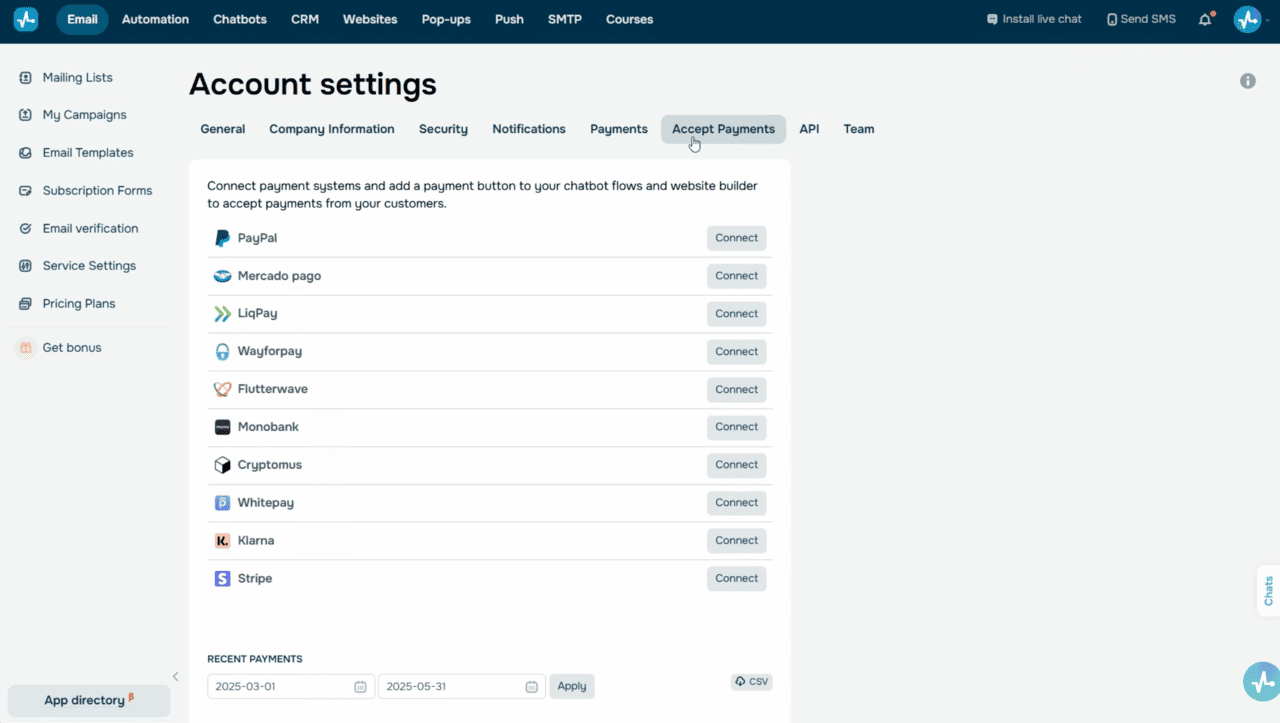1280x723 pixels.
Task: Connect the Cryptomus payment system
Action: click(737, 465)
